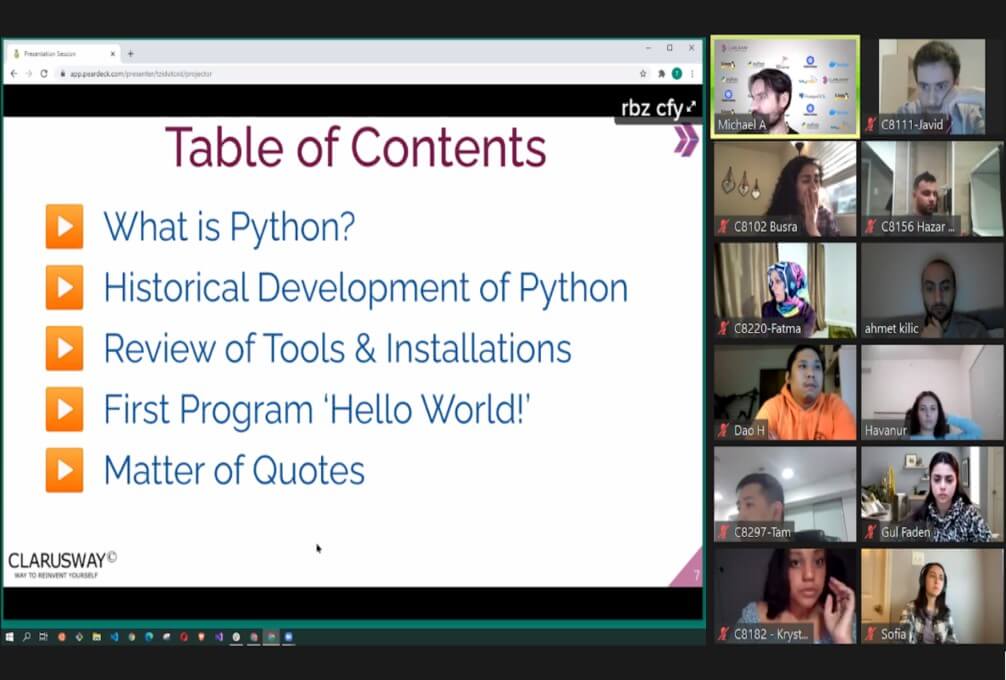
Task: Expand the join code to fullscreen
Action: [x=691, y=107]
